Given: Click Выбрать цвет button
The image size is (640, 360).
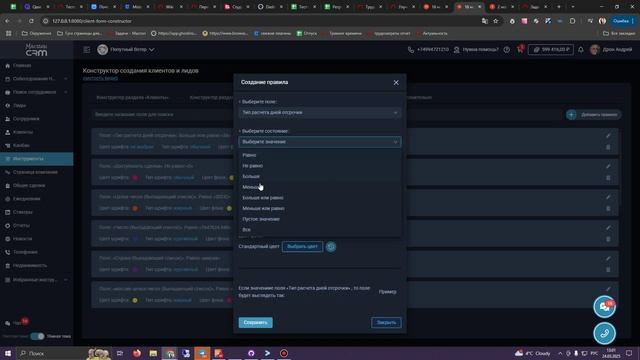Looking at the screenshot, I should pos(302,247).
